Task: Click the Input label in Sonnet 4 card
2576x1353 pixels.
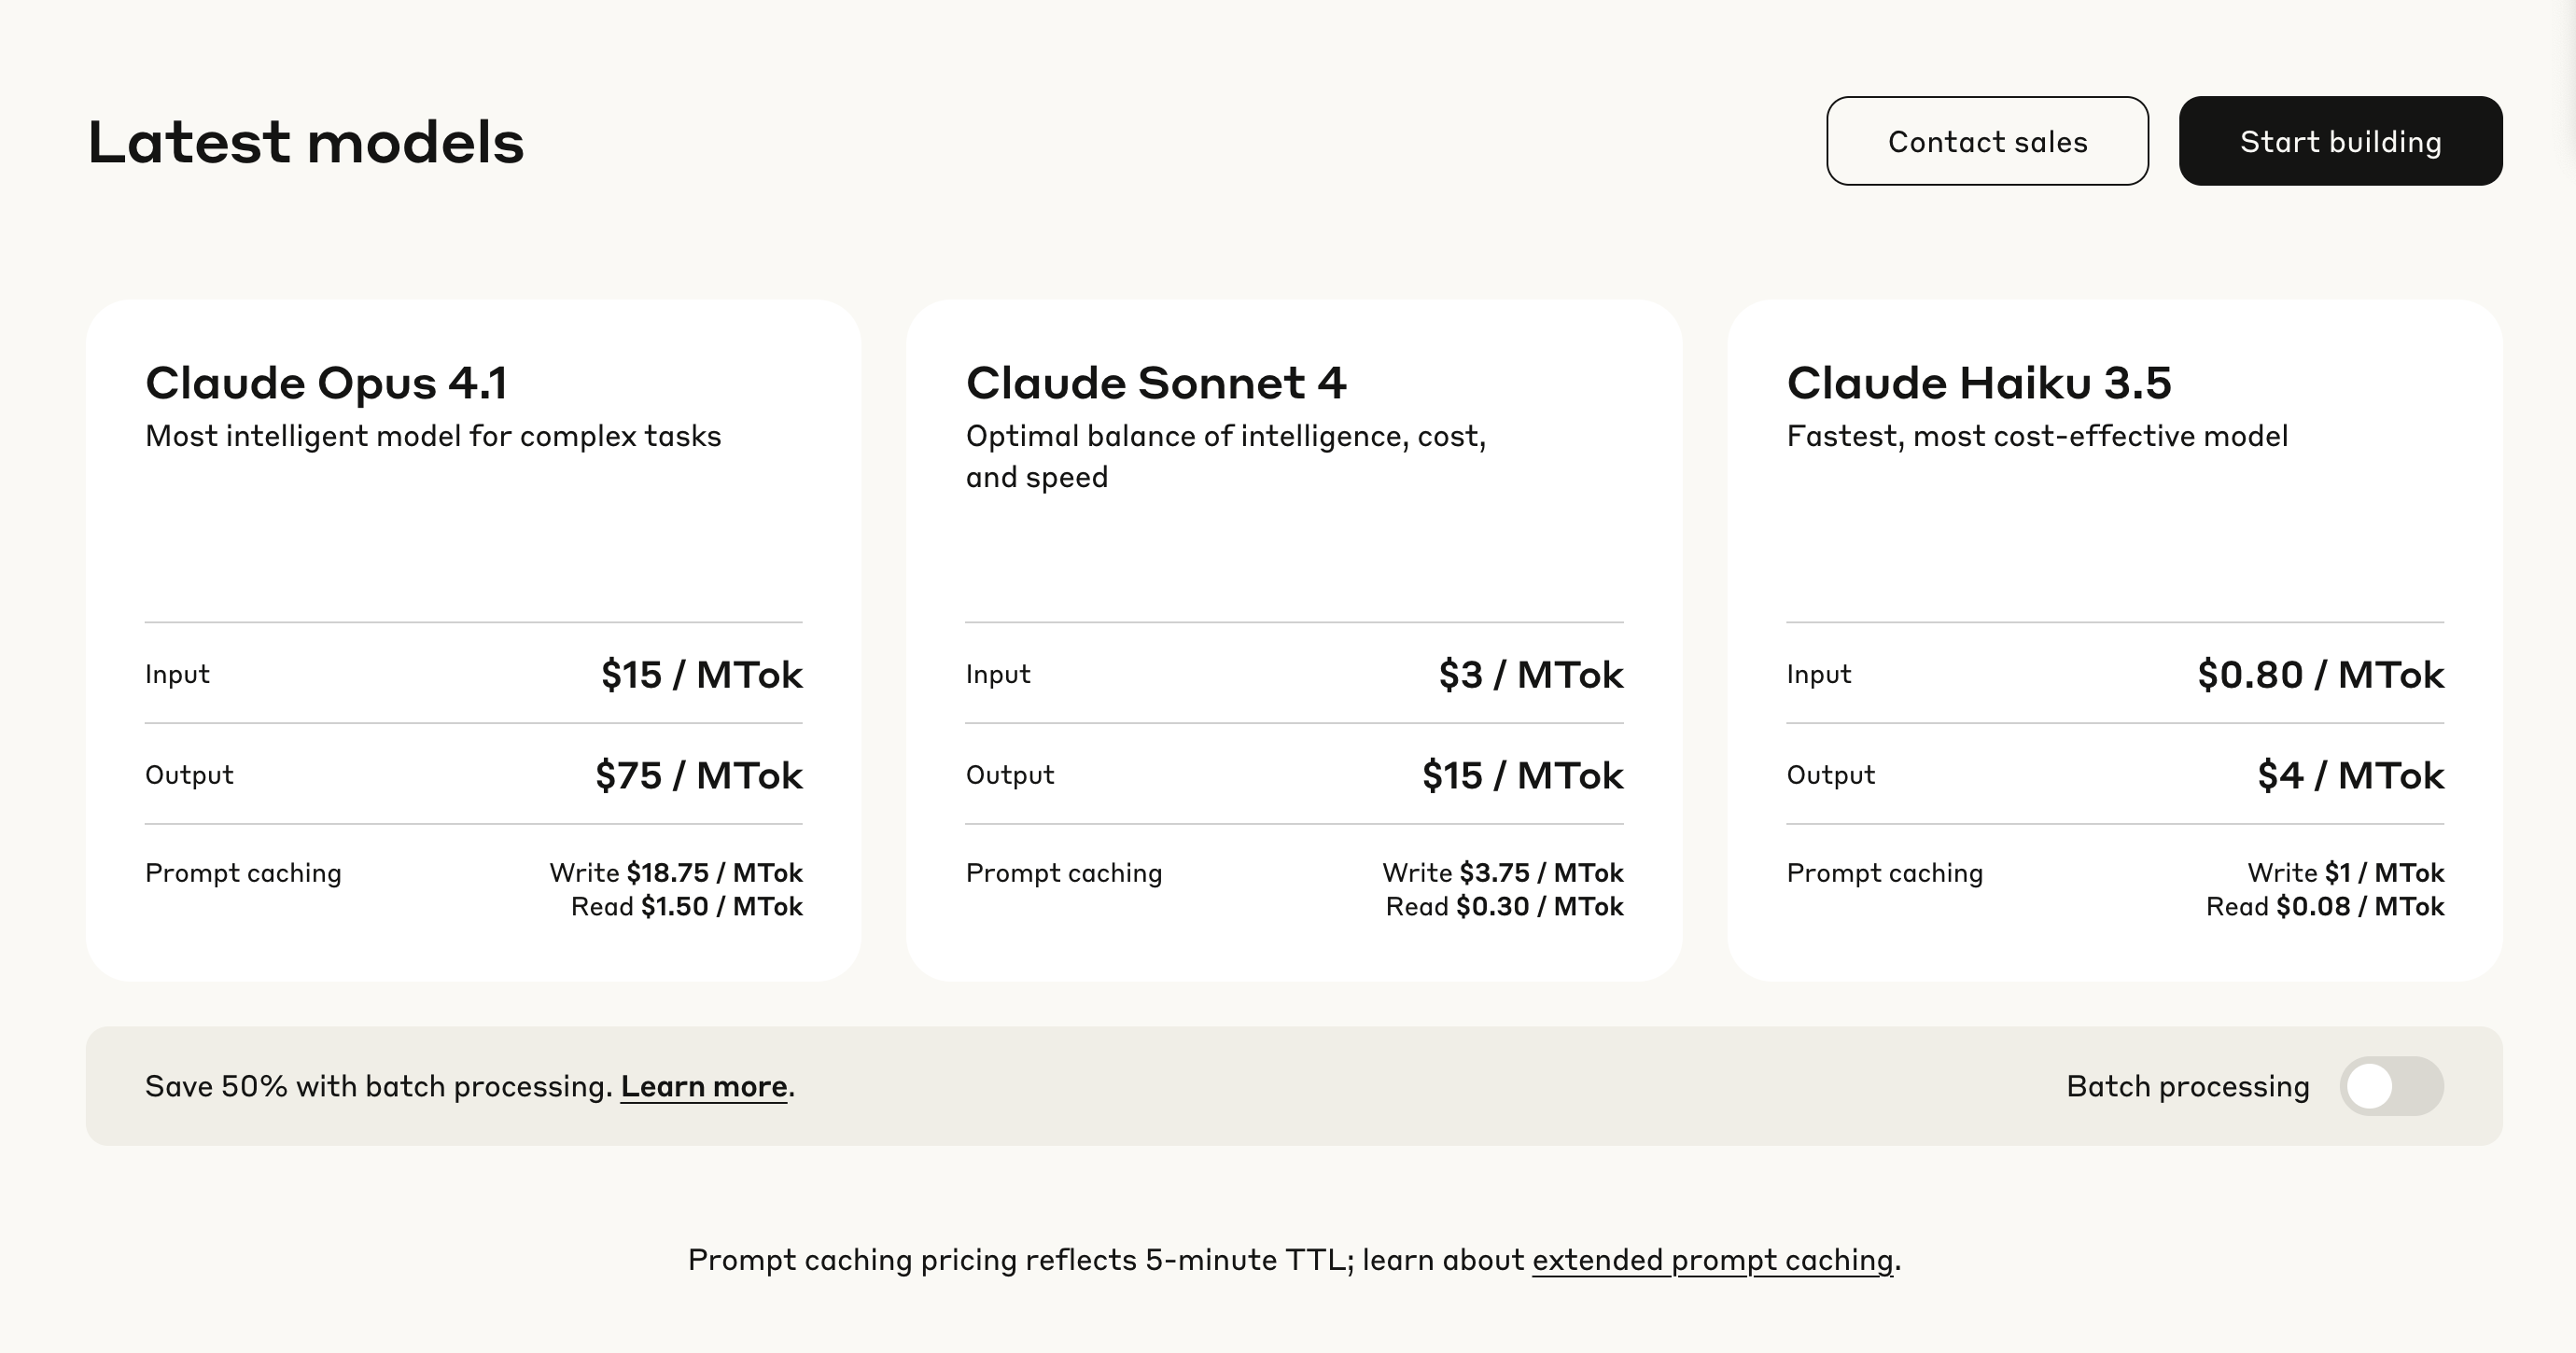Action: [998, 675]
